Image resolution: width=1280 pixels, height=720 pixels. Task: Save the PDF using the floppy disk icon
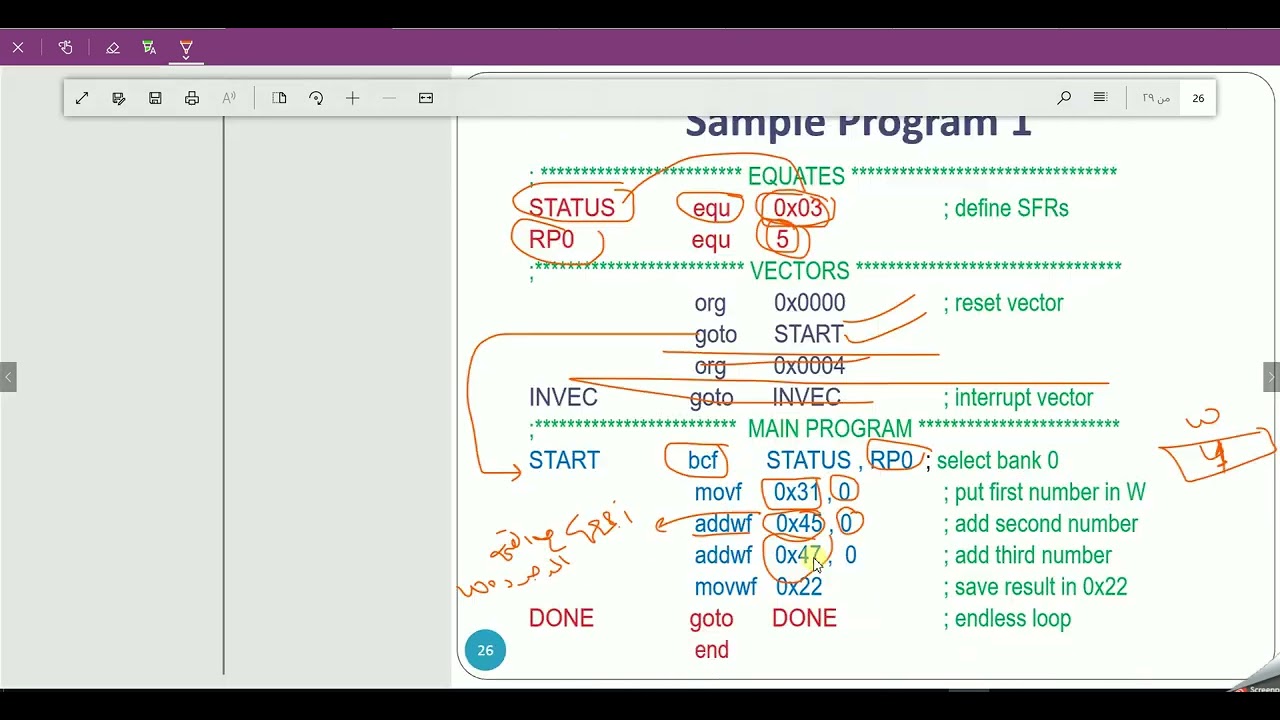[x=155, y=98]
